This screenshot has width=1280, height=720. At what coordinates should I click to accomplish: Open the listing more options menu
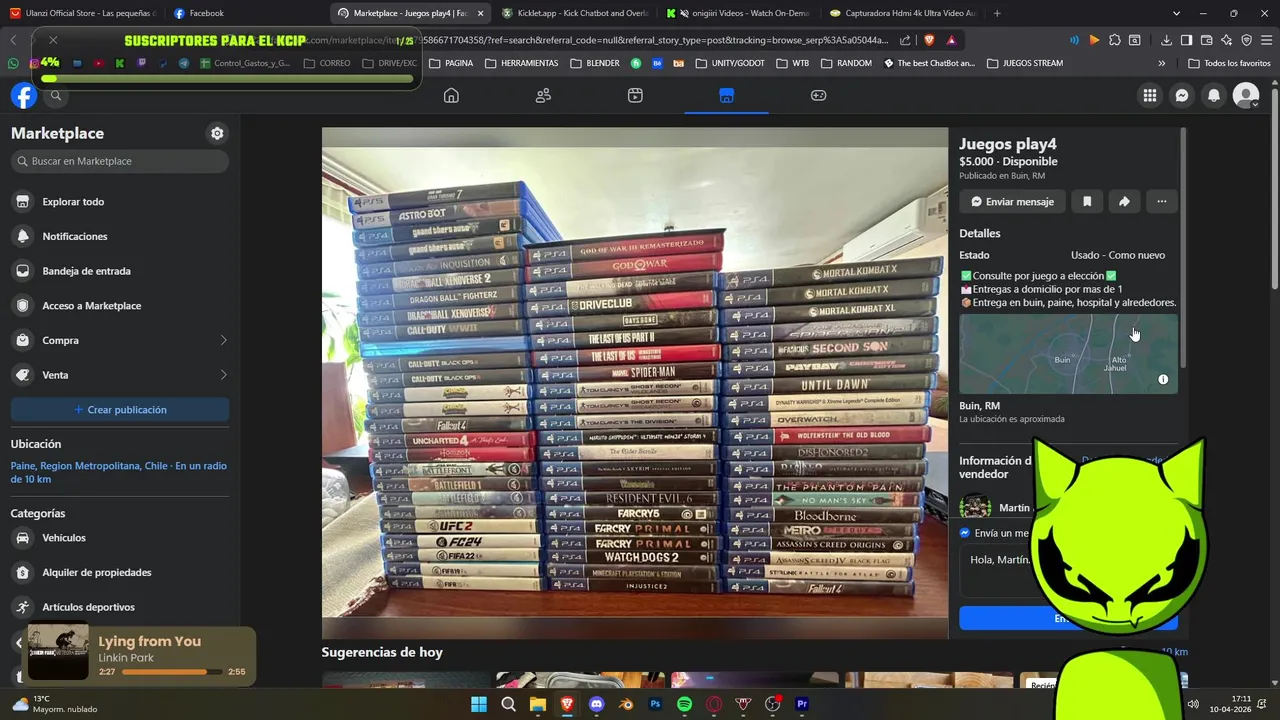pyautogui.click(x=1161, y=201)
